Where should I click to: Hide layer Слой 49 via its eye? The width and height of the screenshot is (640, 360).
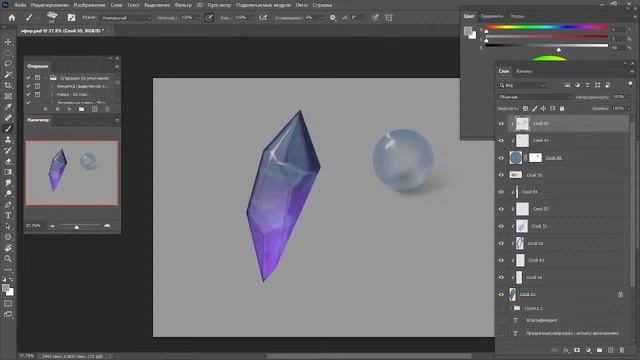(501, 140)
